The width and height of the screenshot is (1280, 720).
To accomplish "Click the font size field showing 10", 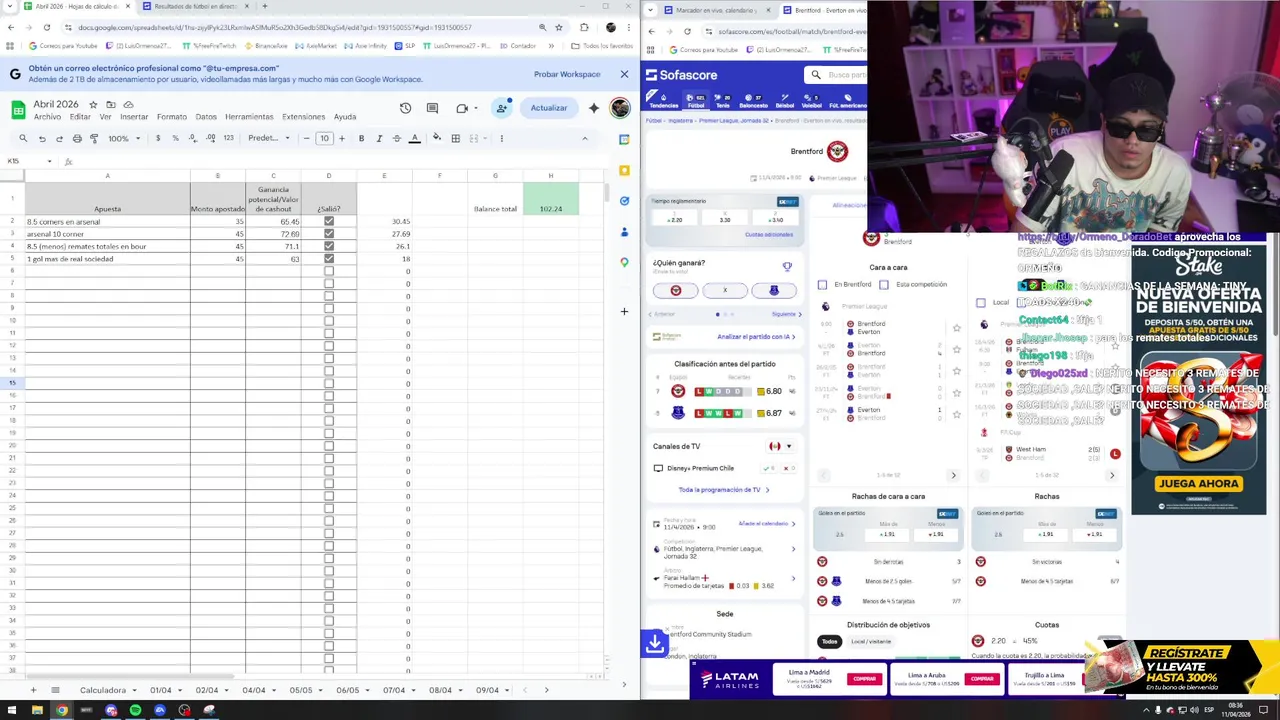I will pyautogui.click(x=324, y=138).
